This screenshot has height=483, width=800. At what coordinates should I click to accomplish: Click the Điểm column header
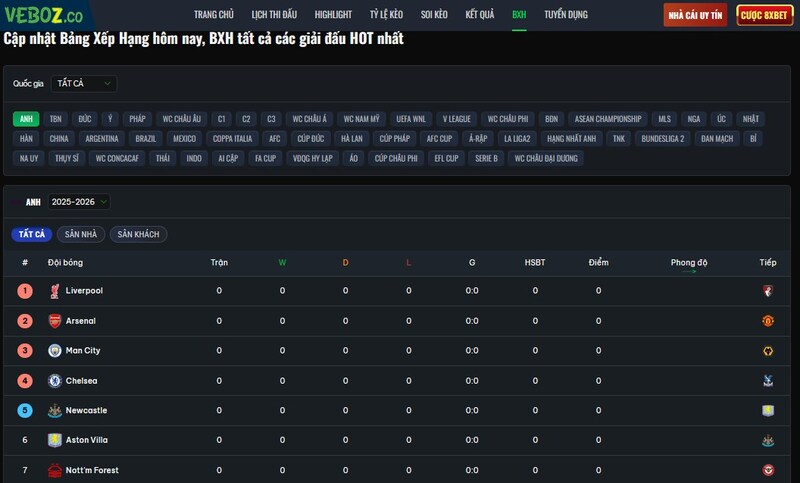(598, 262)
